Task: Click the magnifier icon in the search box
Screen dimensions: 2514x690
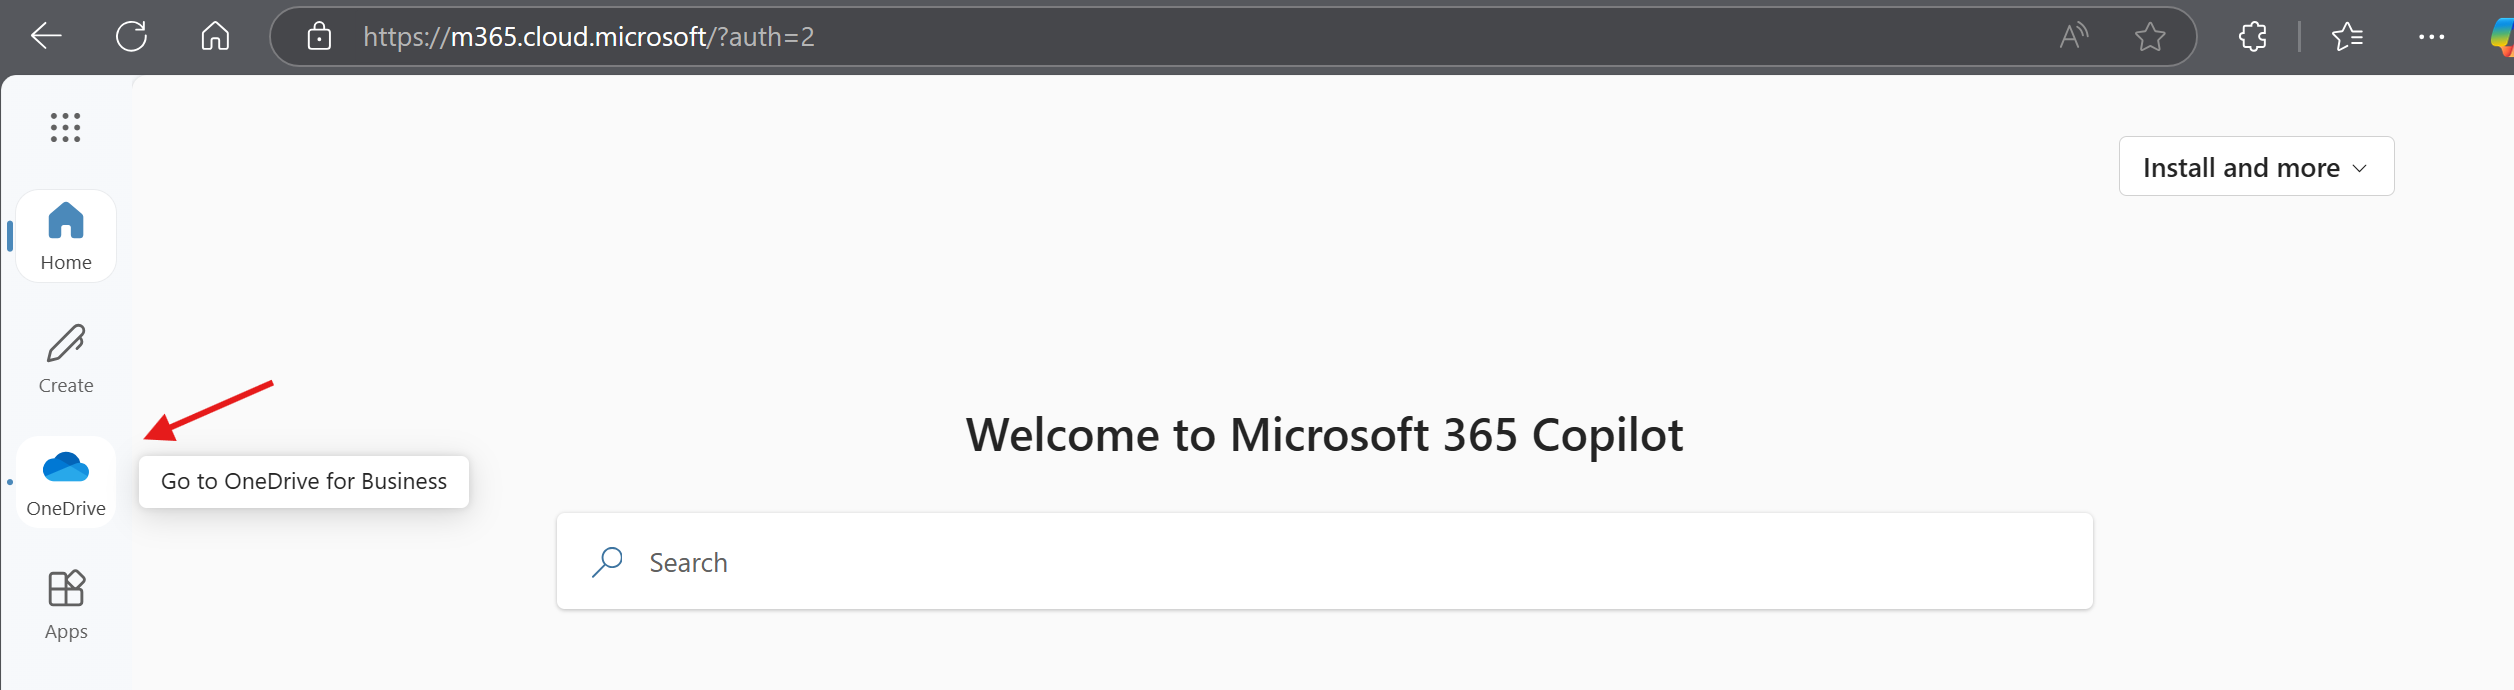Action: pyautogui.click(x=607, y=562)
